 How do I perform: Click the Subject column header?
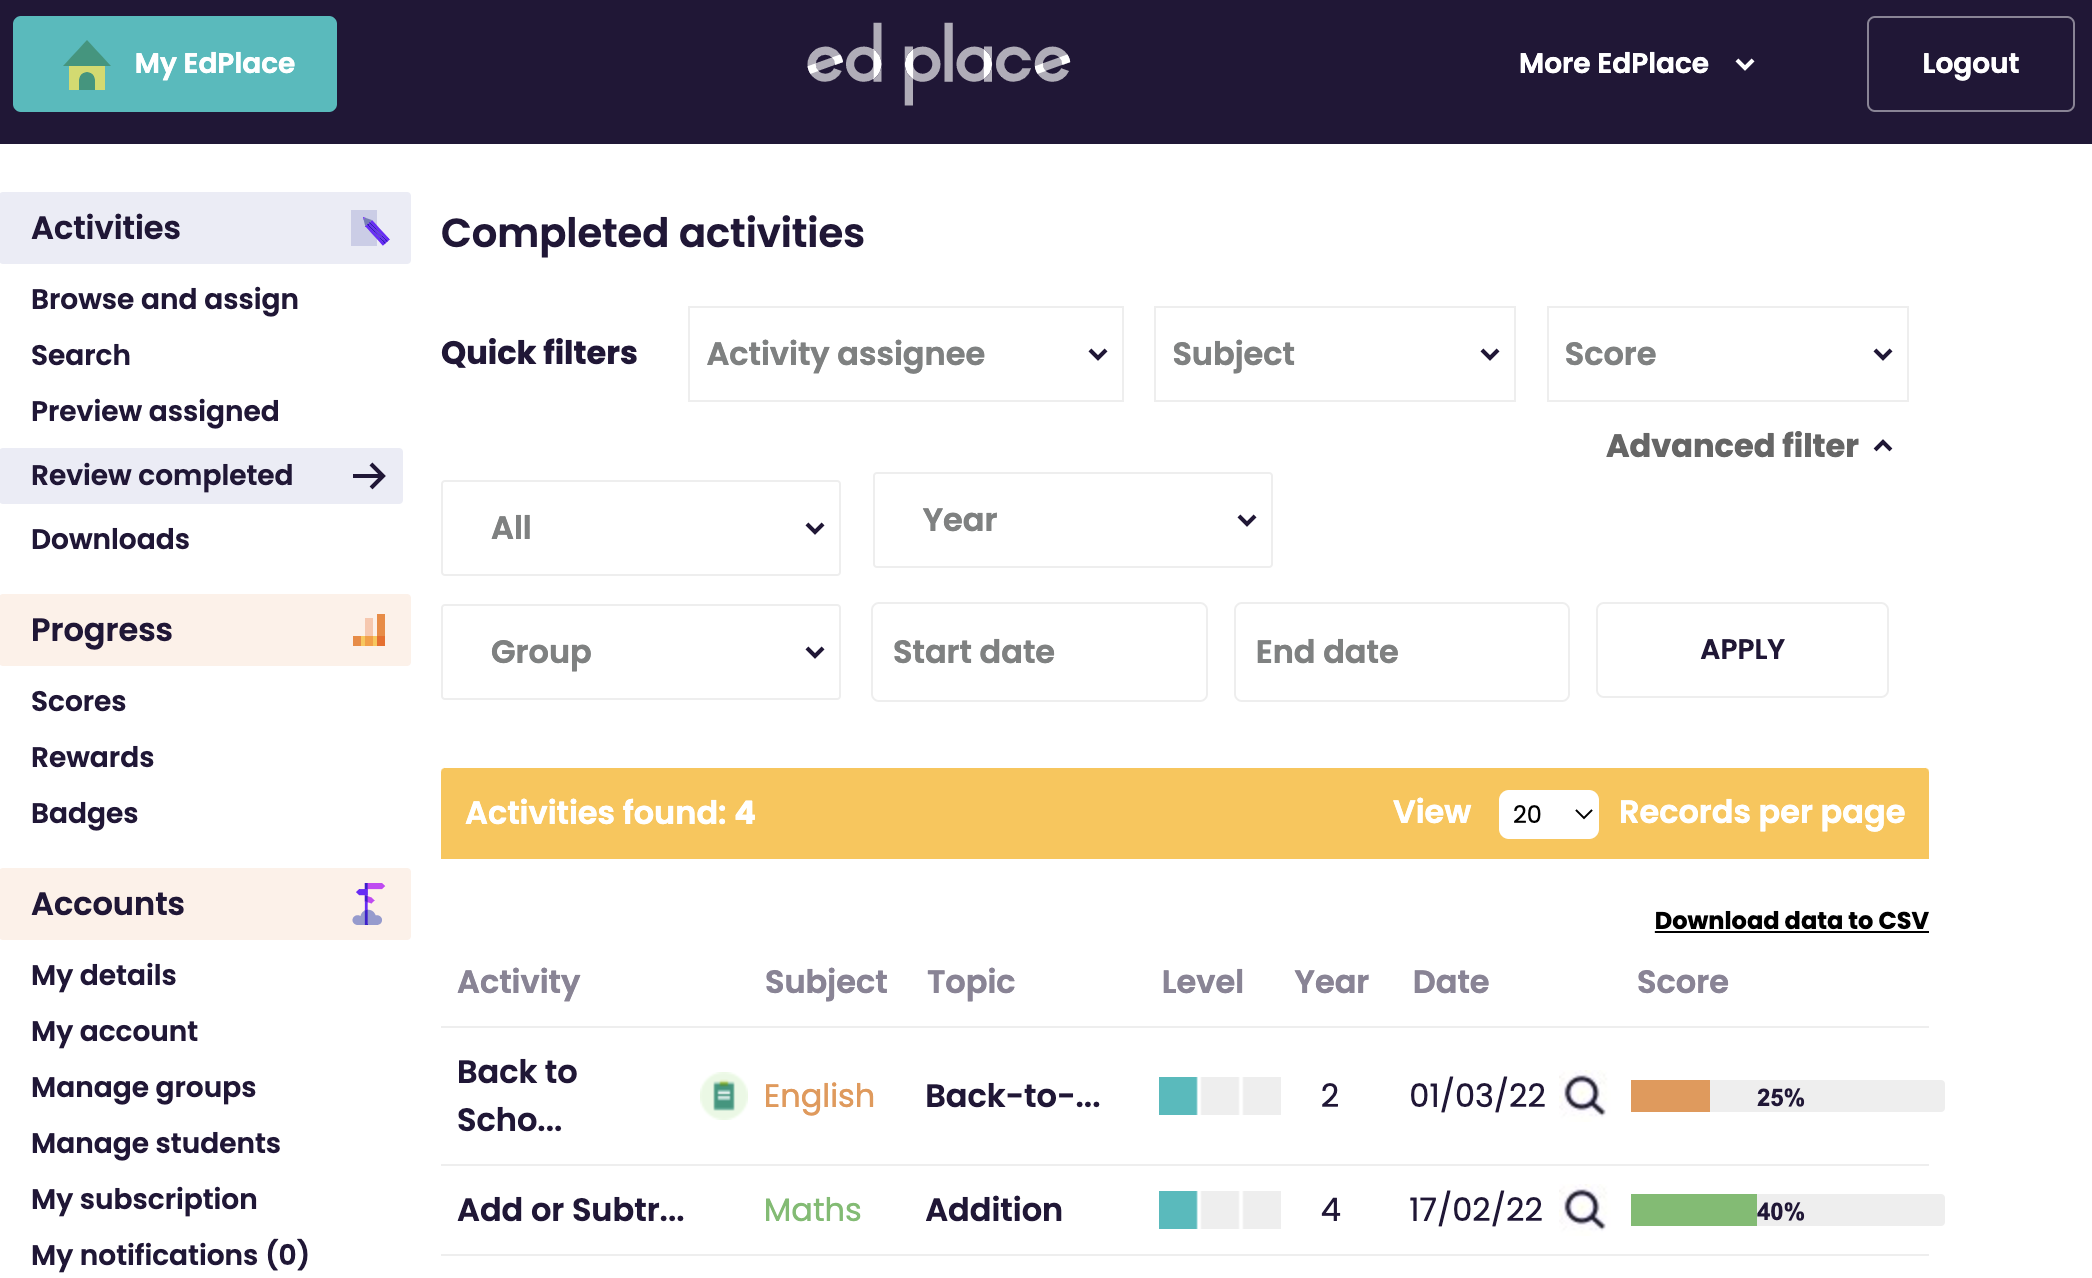click(826, 982)
